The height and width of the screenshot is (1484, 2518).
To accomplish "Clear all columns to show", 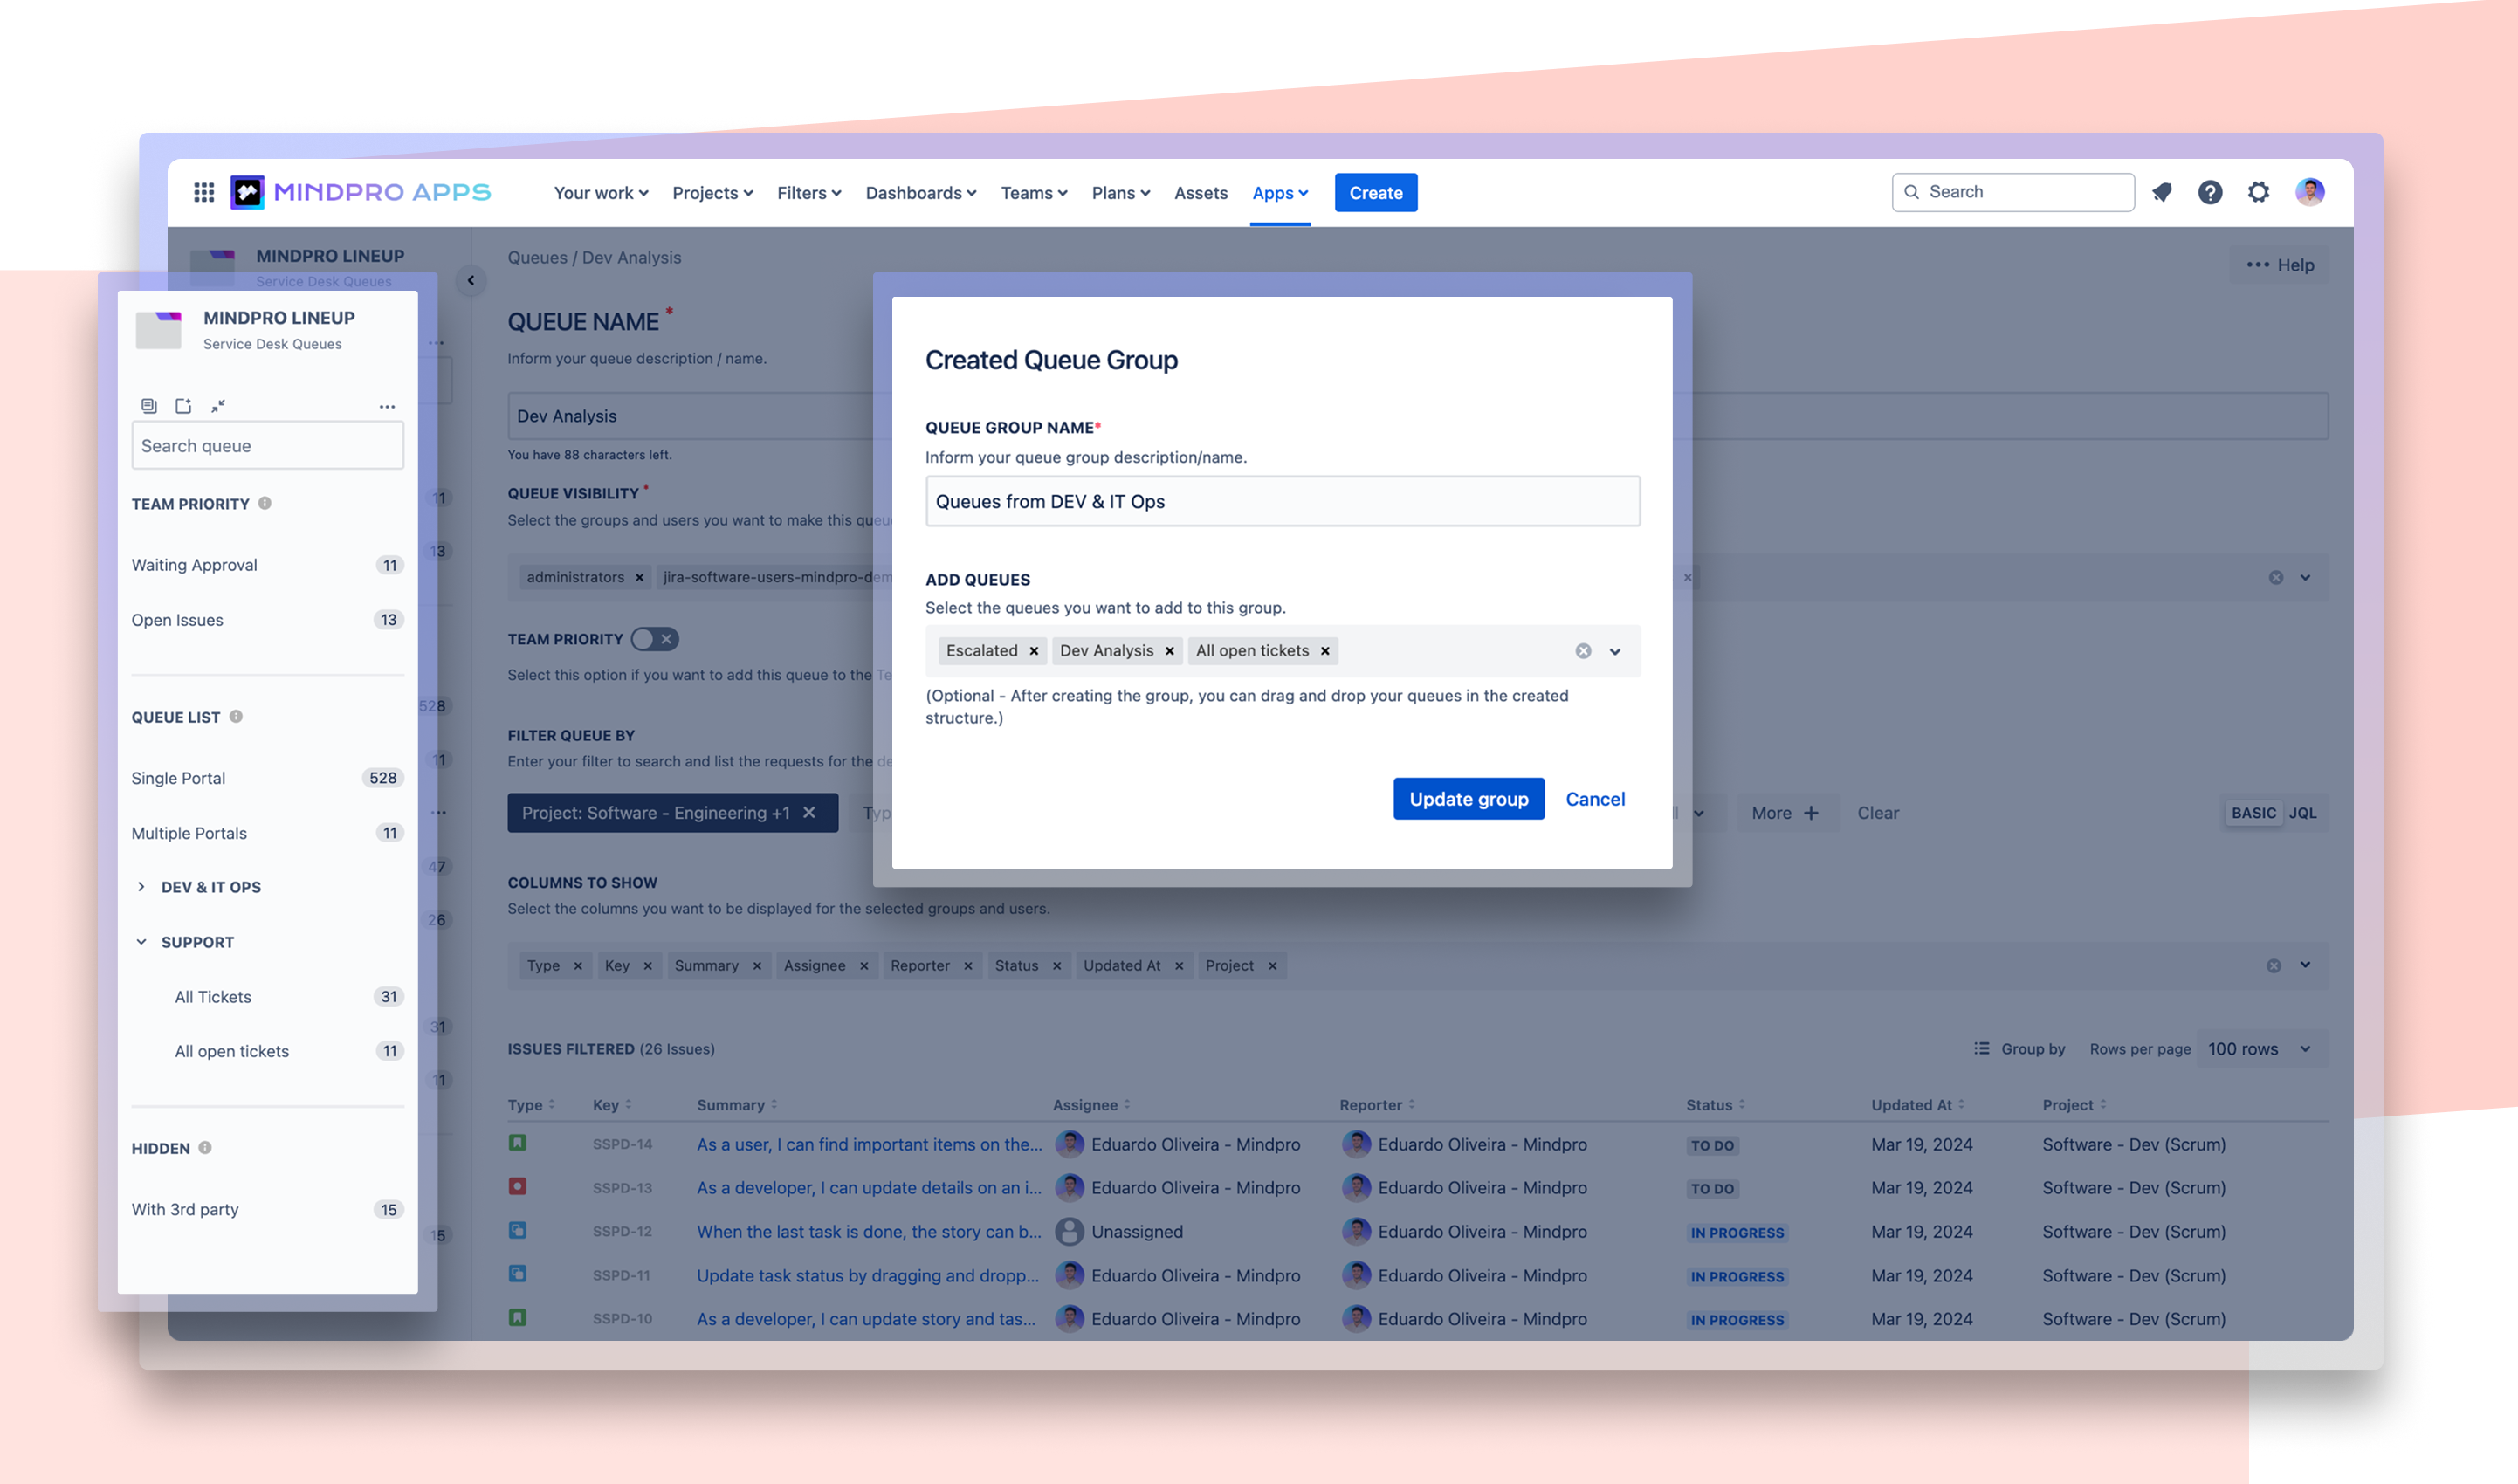I will coord(2273,965).
